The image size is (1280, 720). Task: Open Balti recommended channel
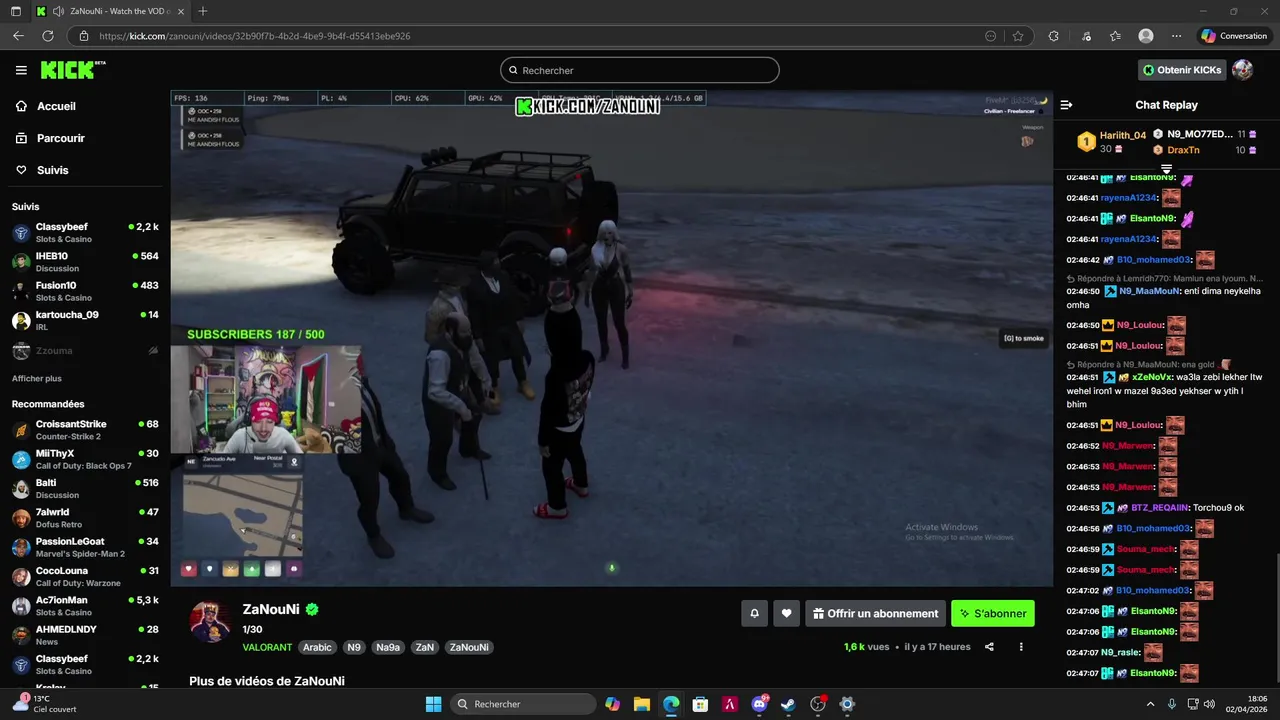click(x=85, y=488)
